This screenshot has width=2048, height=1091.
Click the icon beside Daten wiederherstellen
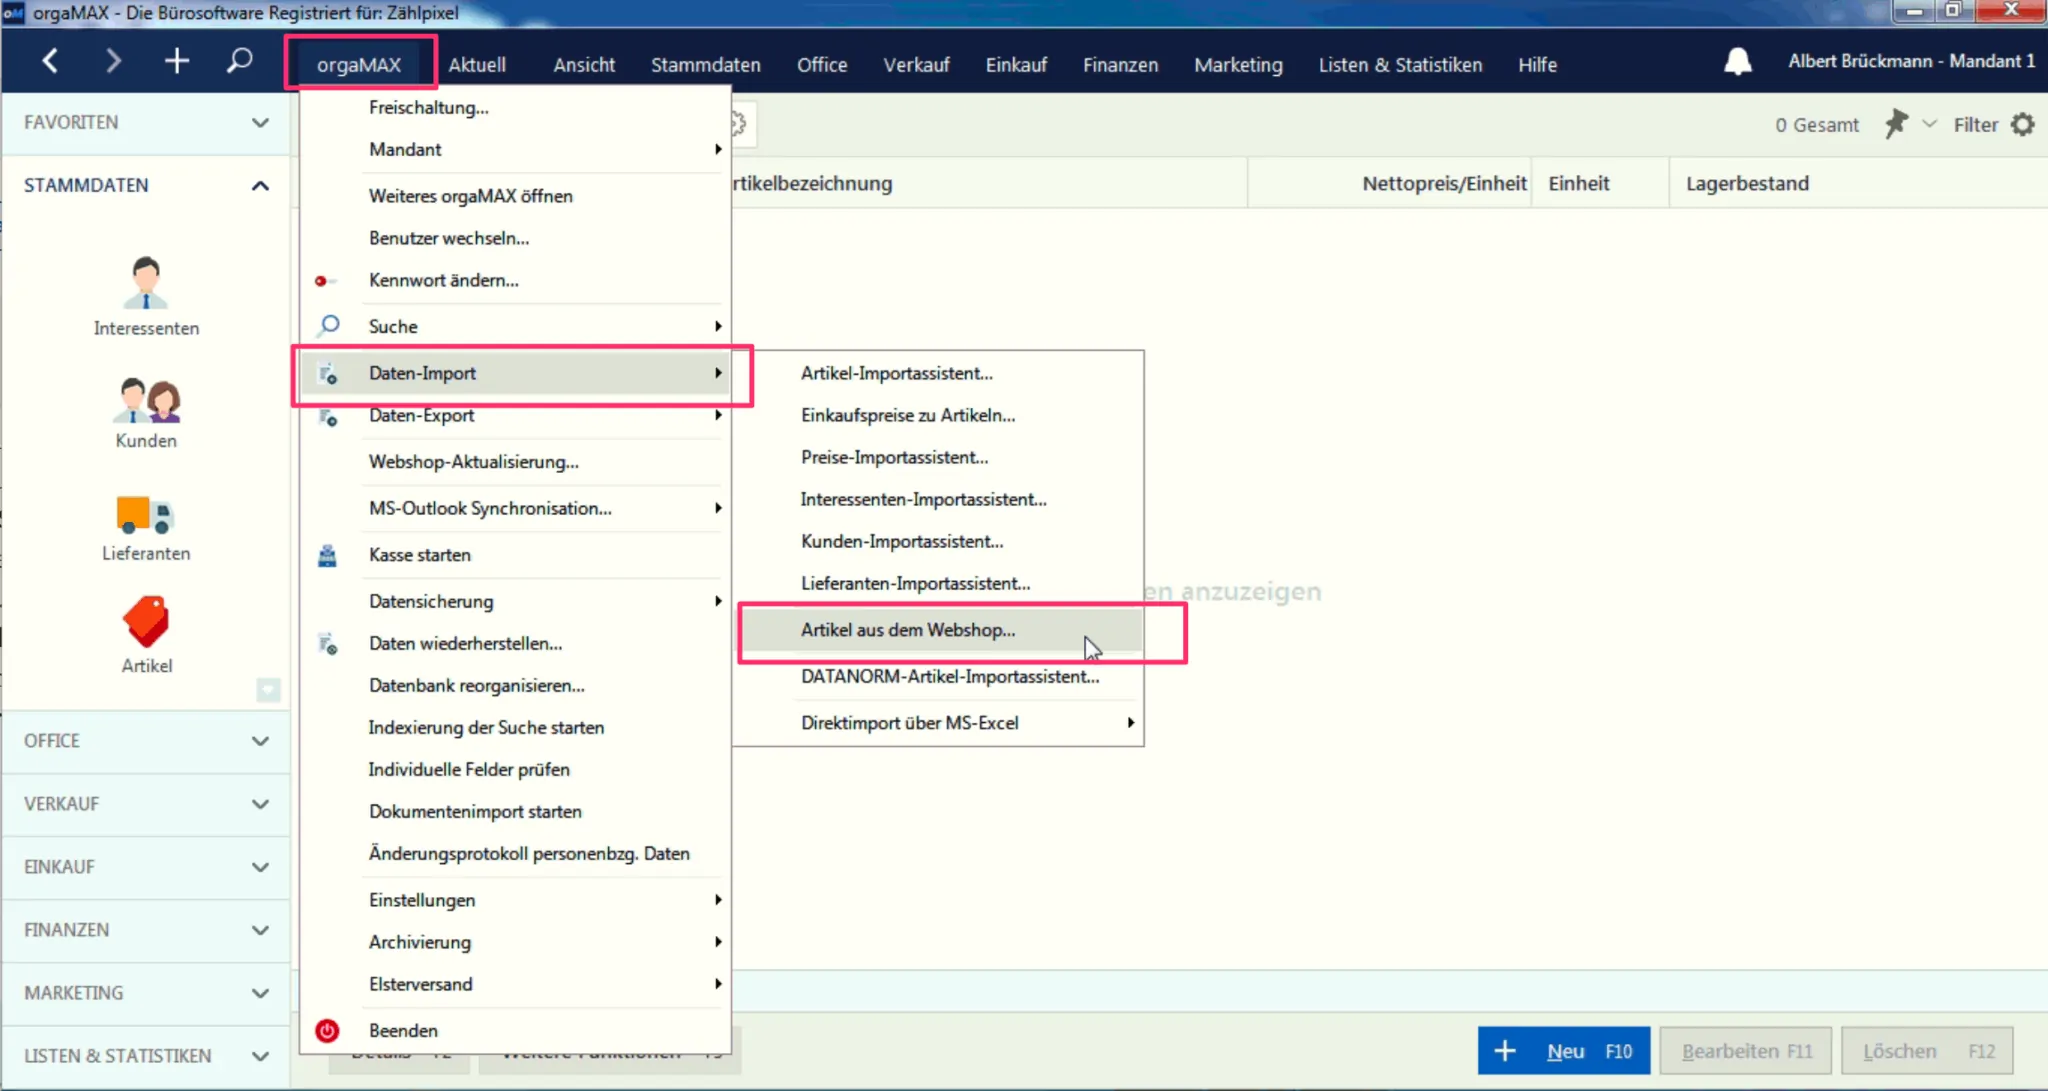pos(328,644)
